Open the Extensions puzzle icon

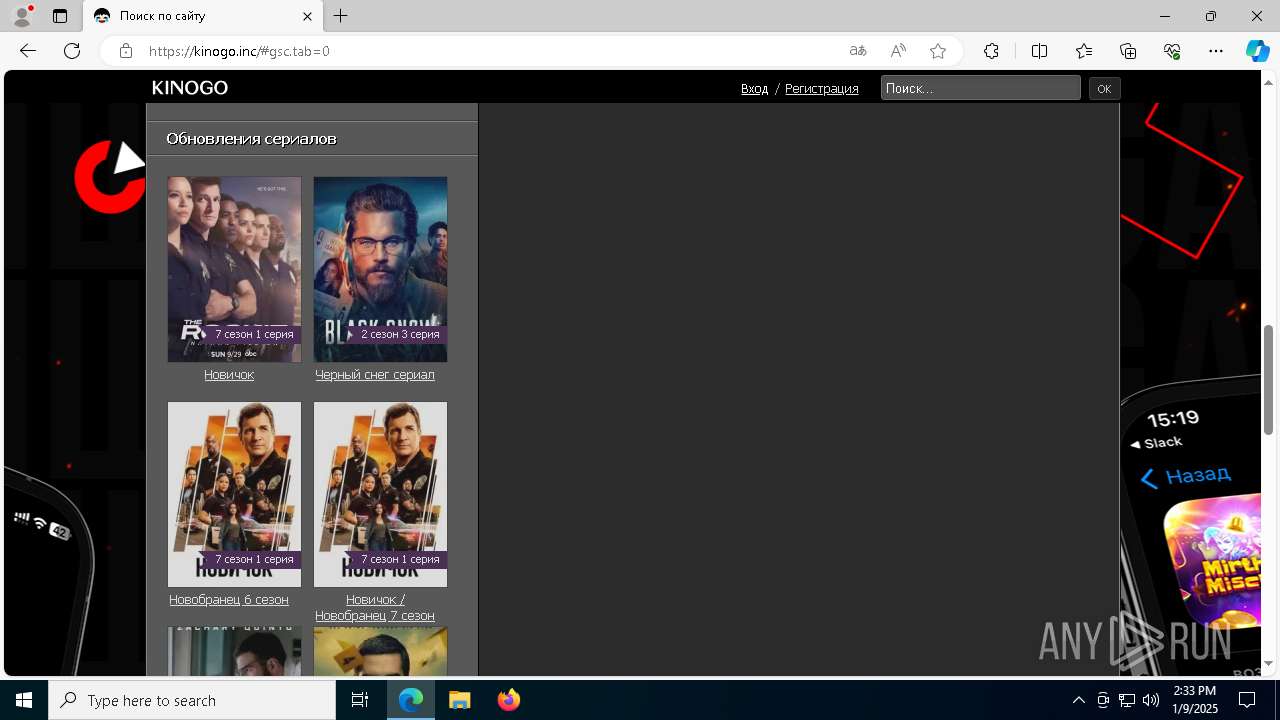pyautogui.click(x=991, y=51)
